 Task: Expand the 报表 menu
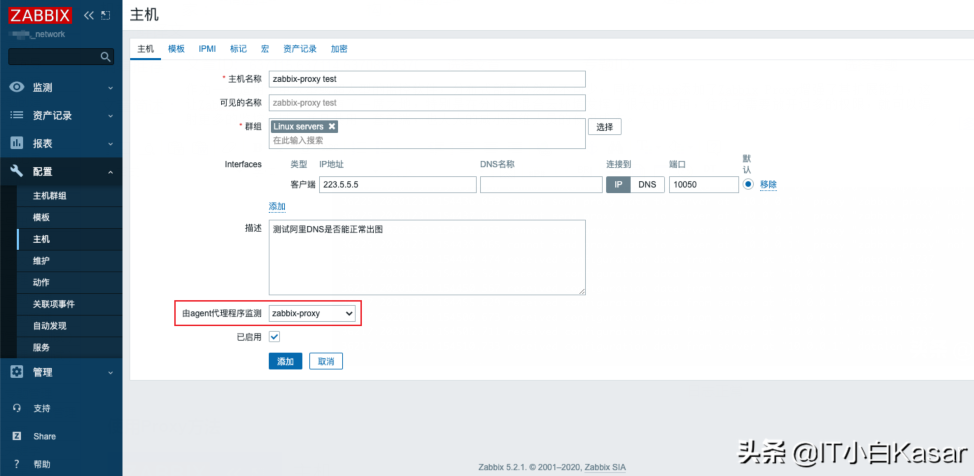click(x=111, y=144)
